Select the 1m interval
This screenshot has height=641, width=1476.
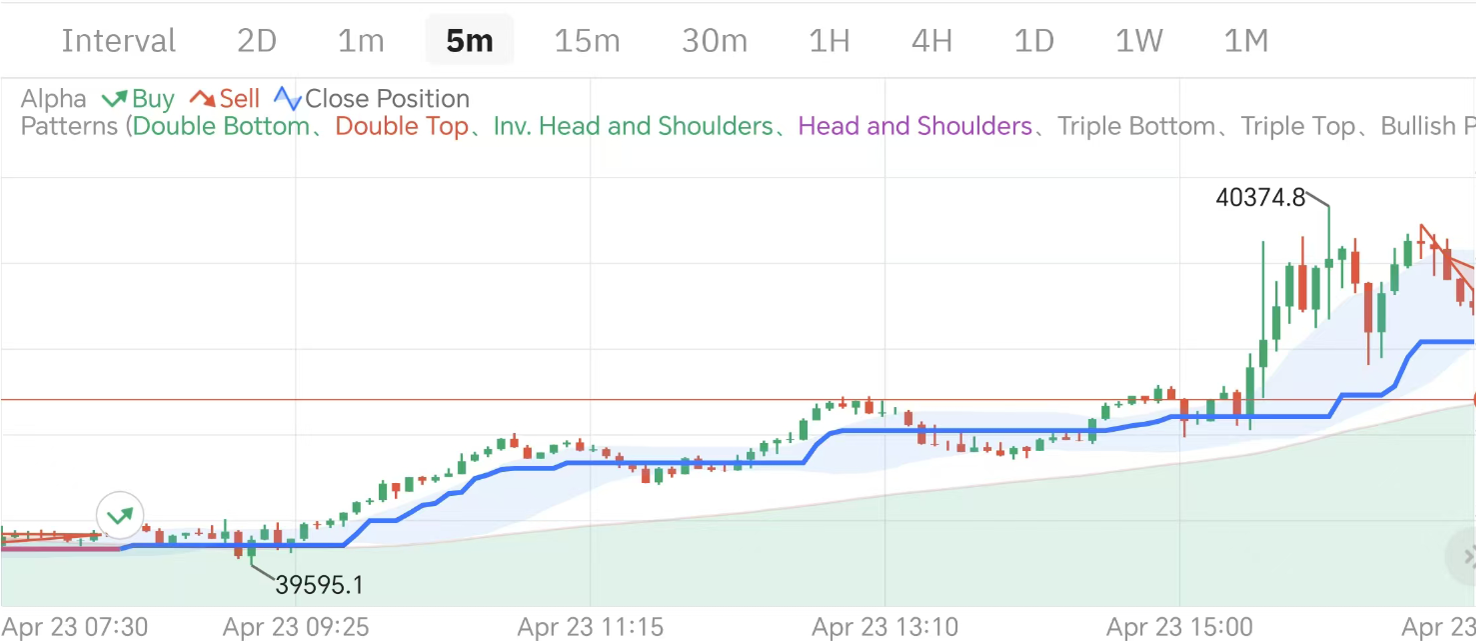click(x=361, y=41)
